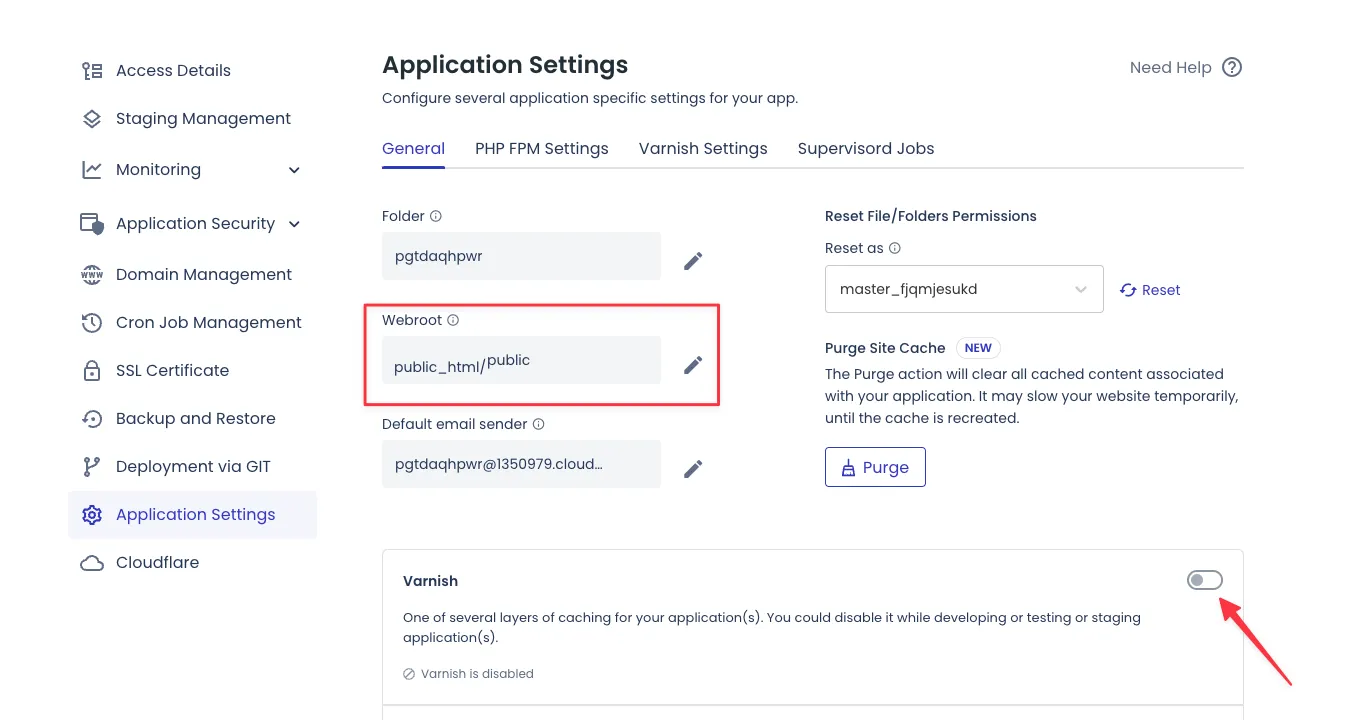
Task: Click the Folder edit pencil icon
Action: [x=693, y=261]
